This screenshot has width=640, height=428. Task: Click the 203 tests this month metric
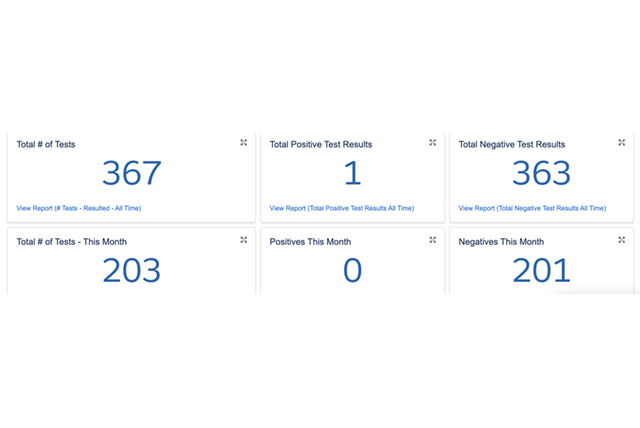[x=132, y=271]
